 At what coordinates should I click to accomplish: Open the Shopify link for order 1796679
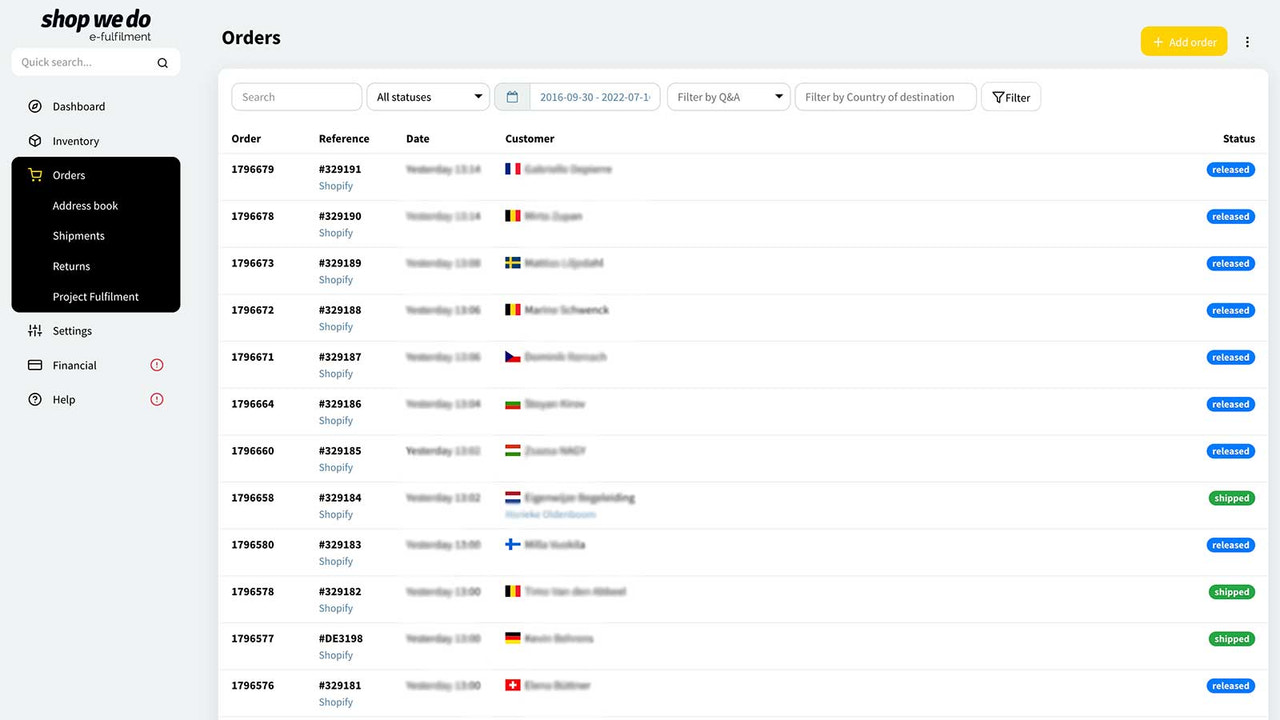(336, 186)
